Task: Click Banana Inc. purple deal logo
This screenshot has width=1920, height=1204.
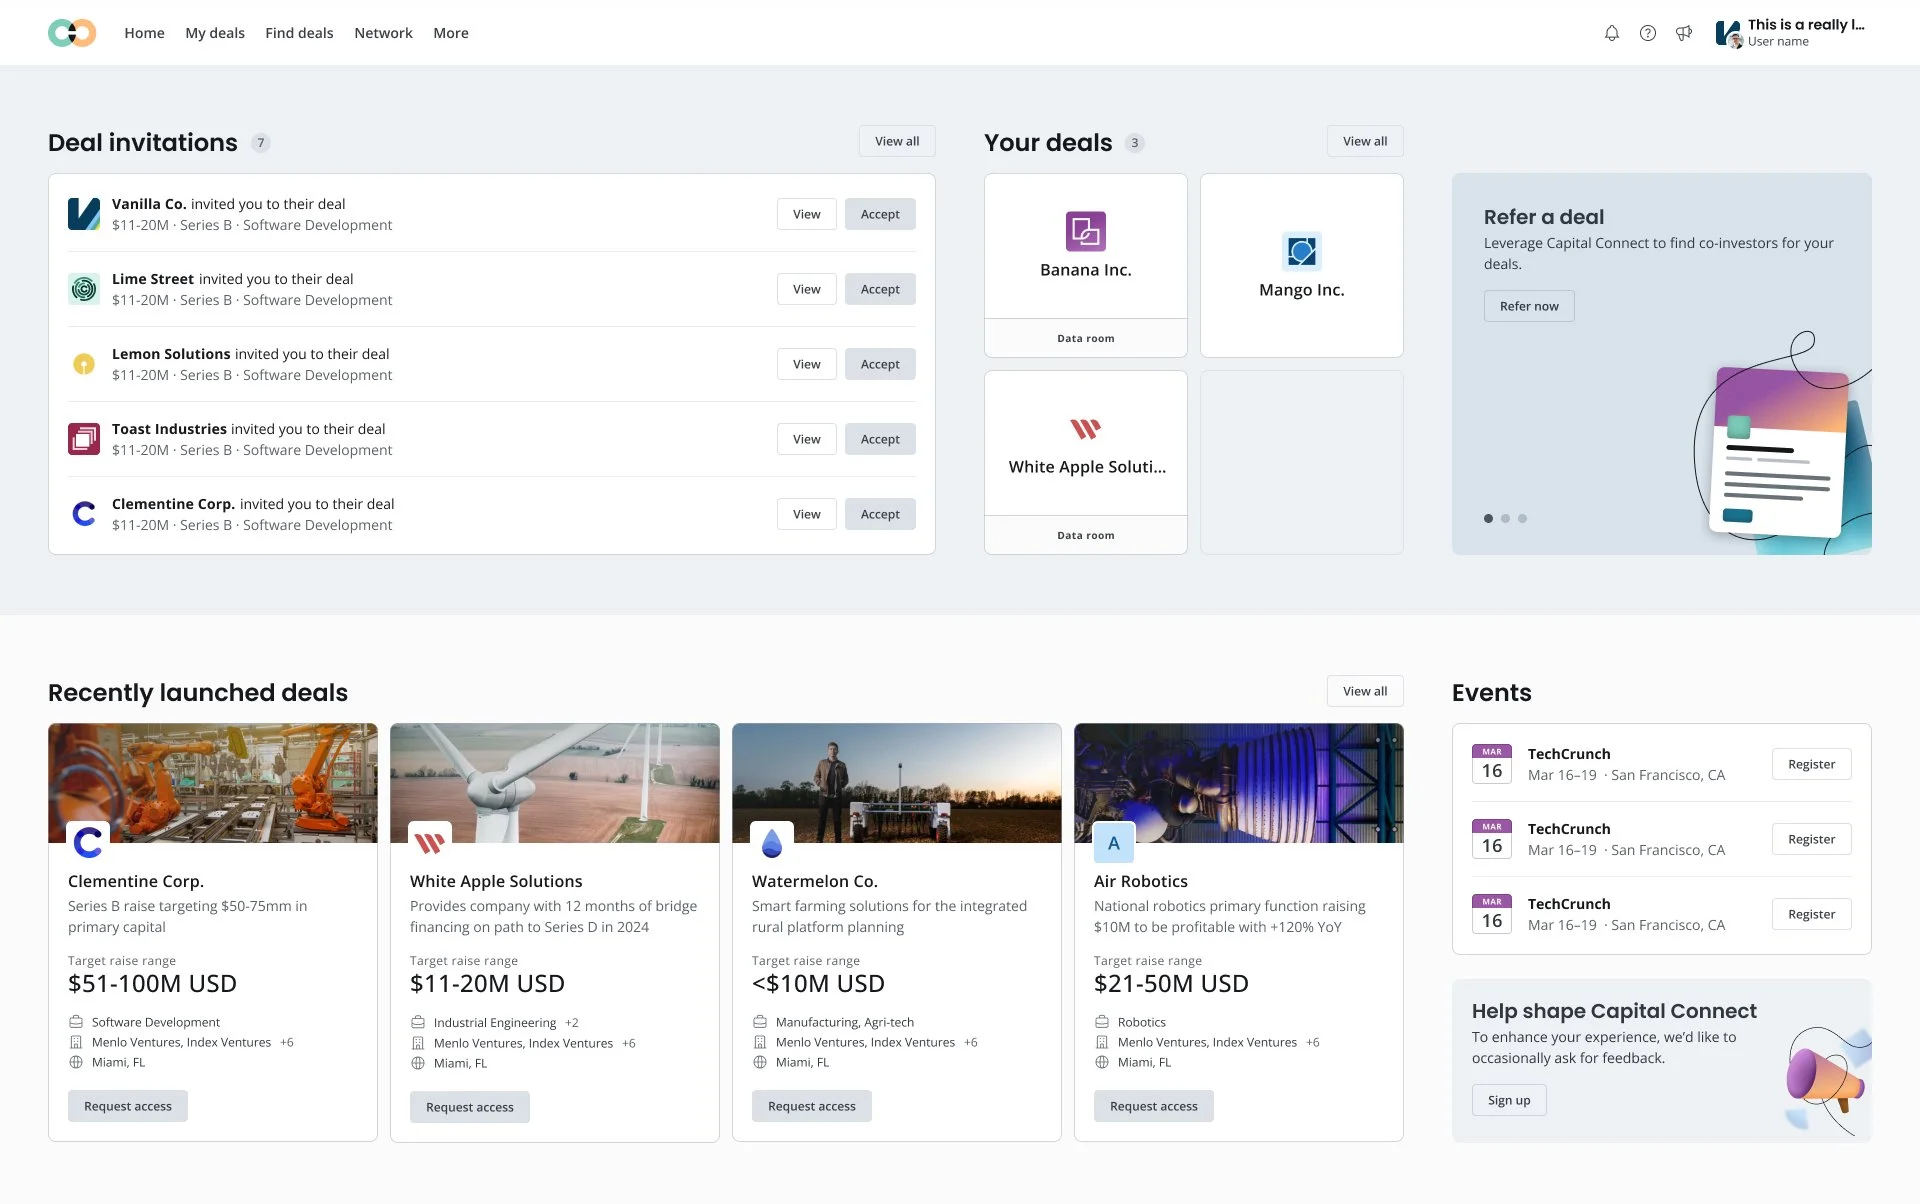Action: [x=1085, y=231]
